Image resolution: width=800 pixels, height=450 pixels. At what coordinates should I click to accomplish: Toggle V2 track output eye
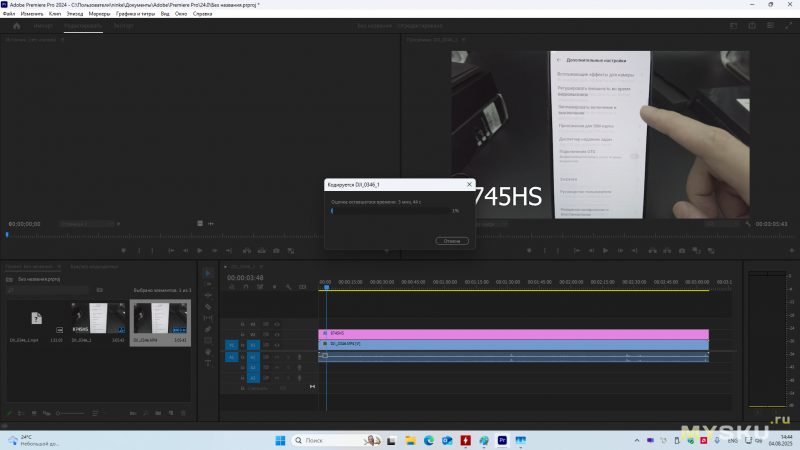(x=277, y=335)
